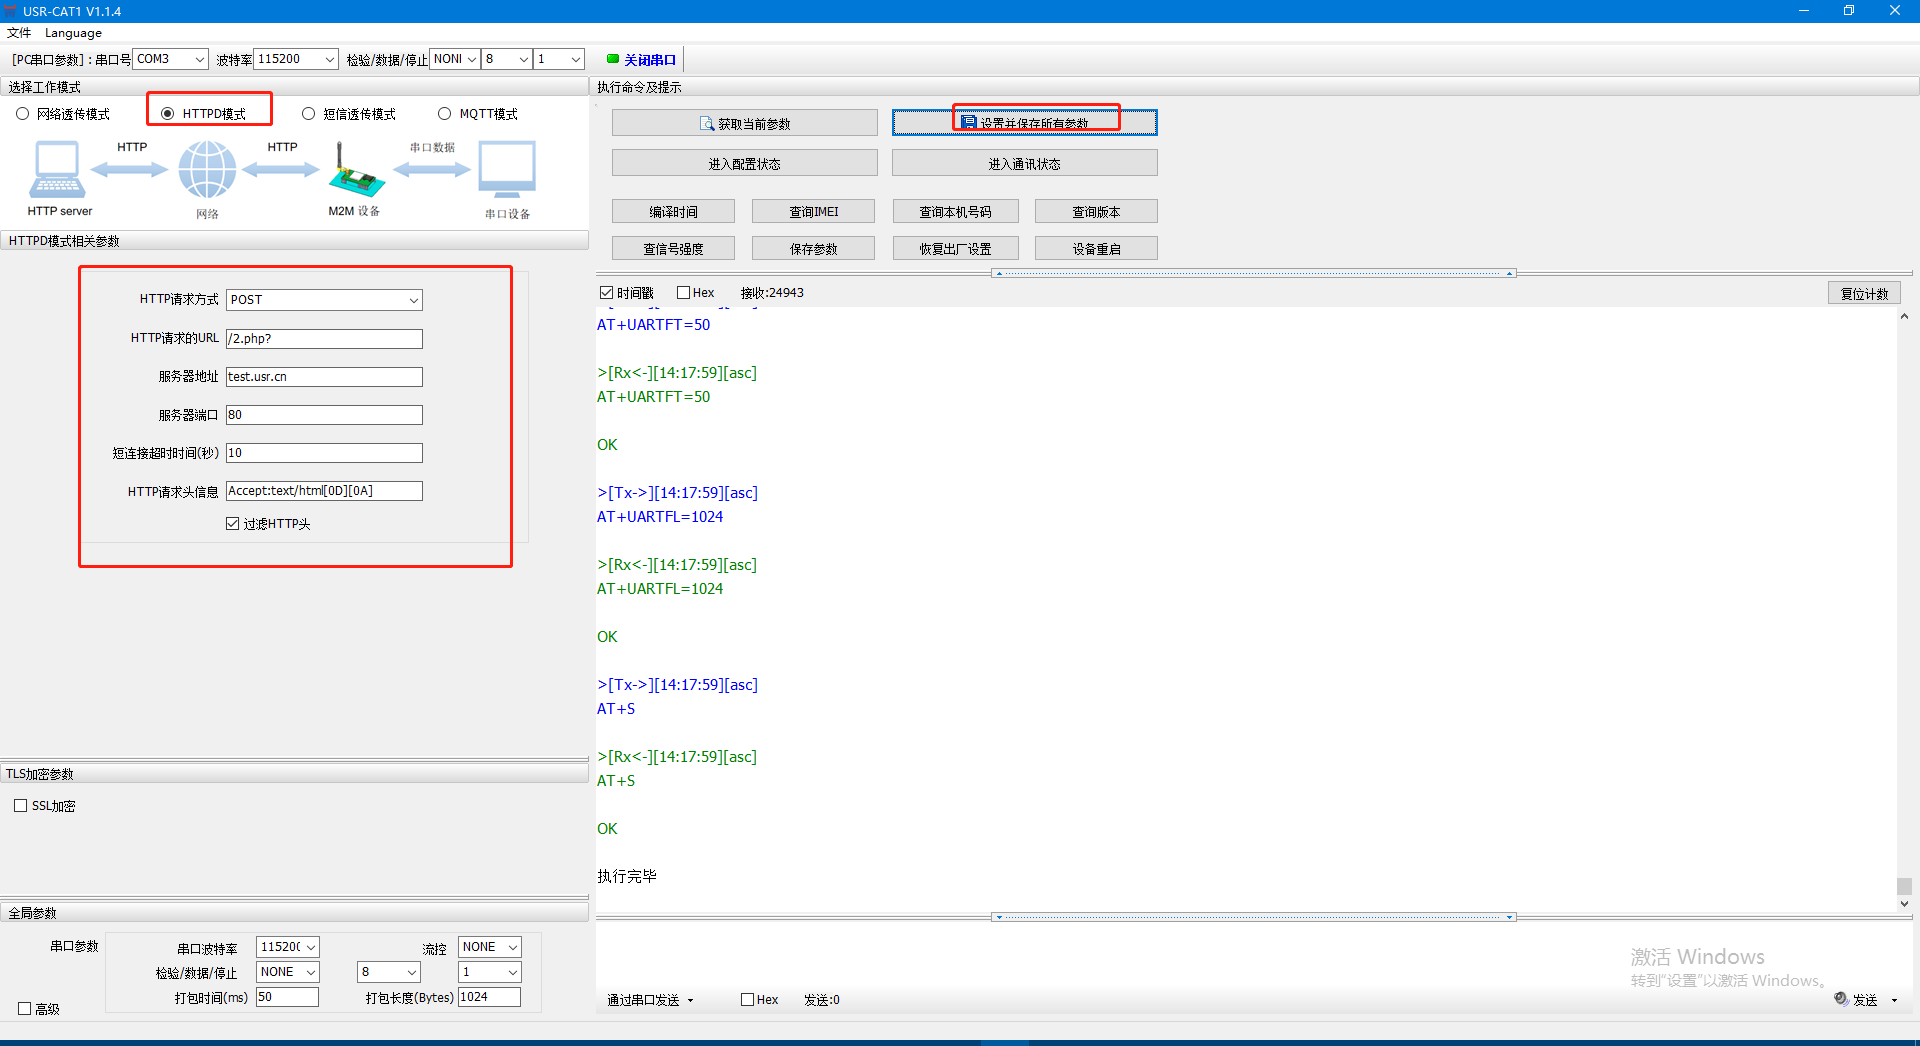The image size is (1920, 1046).
Task: Enable the SSL encryption checkbox
Action: pos(21,806)
